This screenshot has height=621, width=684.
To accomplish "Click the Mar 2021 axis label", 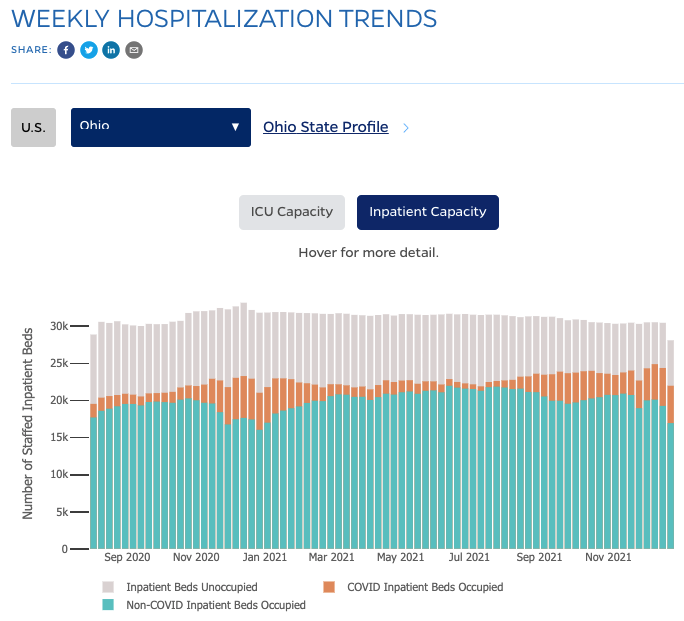I will (332, 557).
